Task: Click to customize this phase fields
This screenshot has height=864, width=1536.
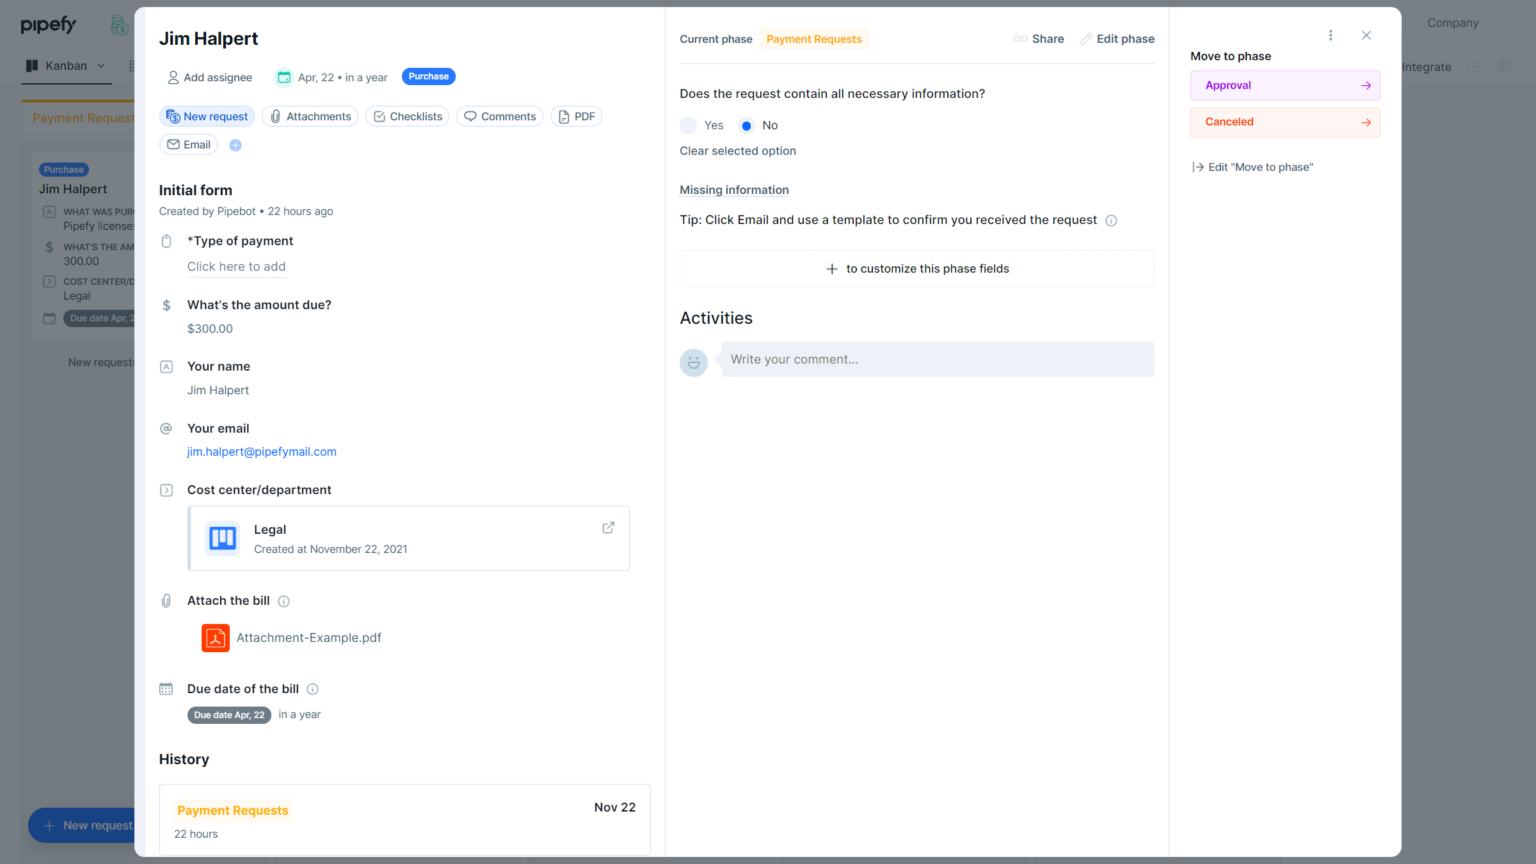Action: click(x=917, y=269)
